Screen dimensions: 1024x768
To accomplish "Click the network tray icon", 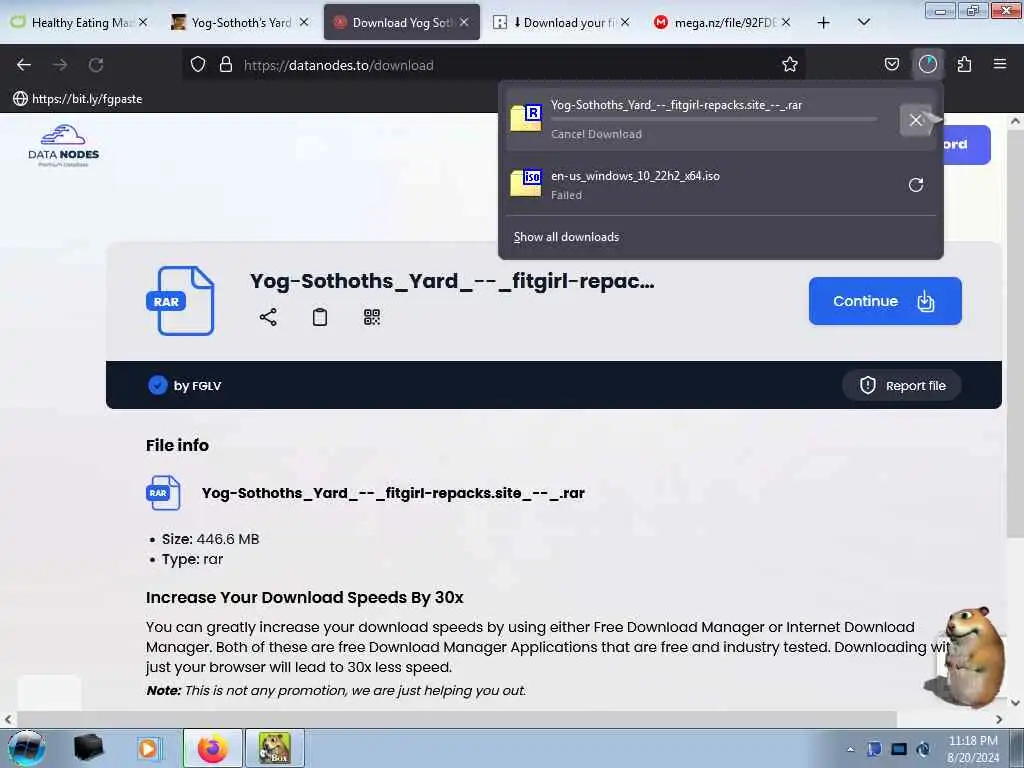I will point(899,749).
